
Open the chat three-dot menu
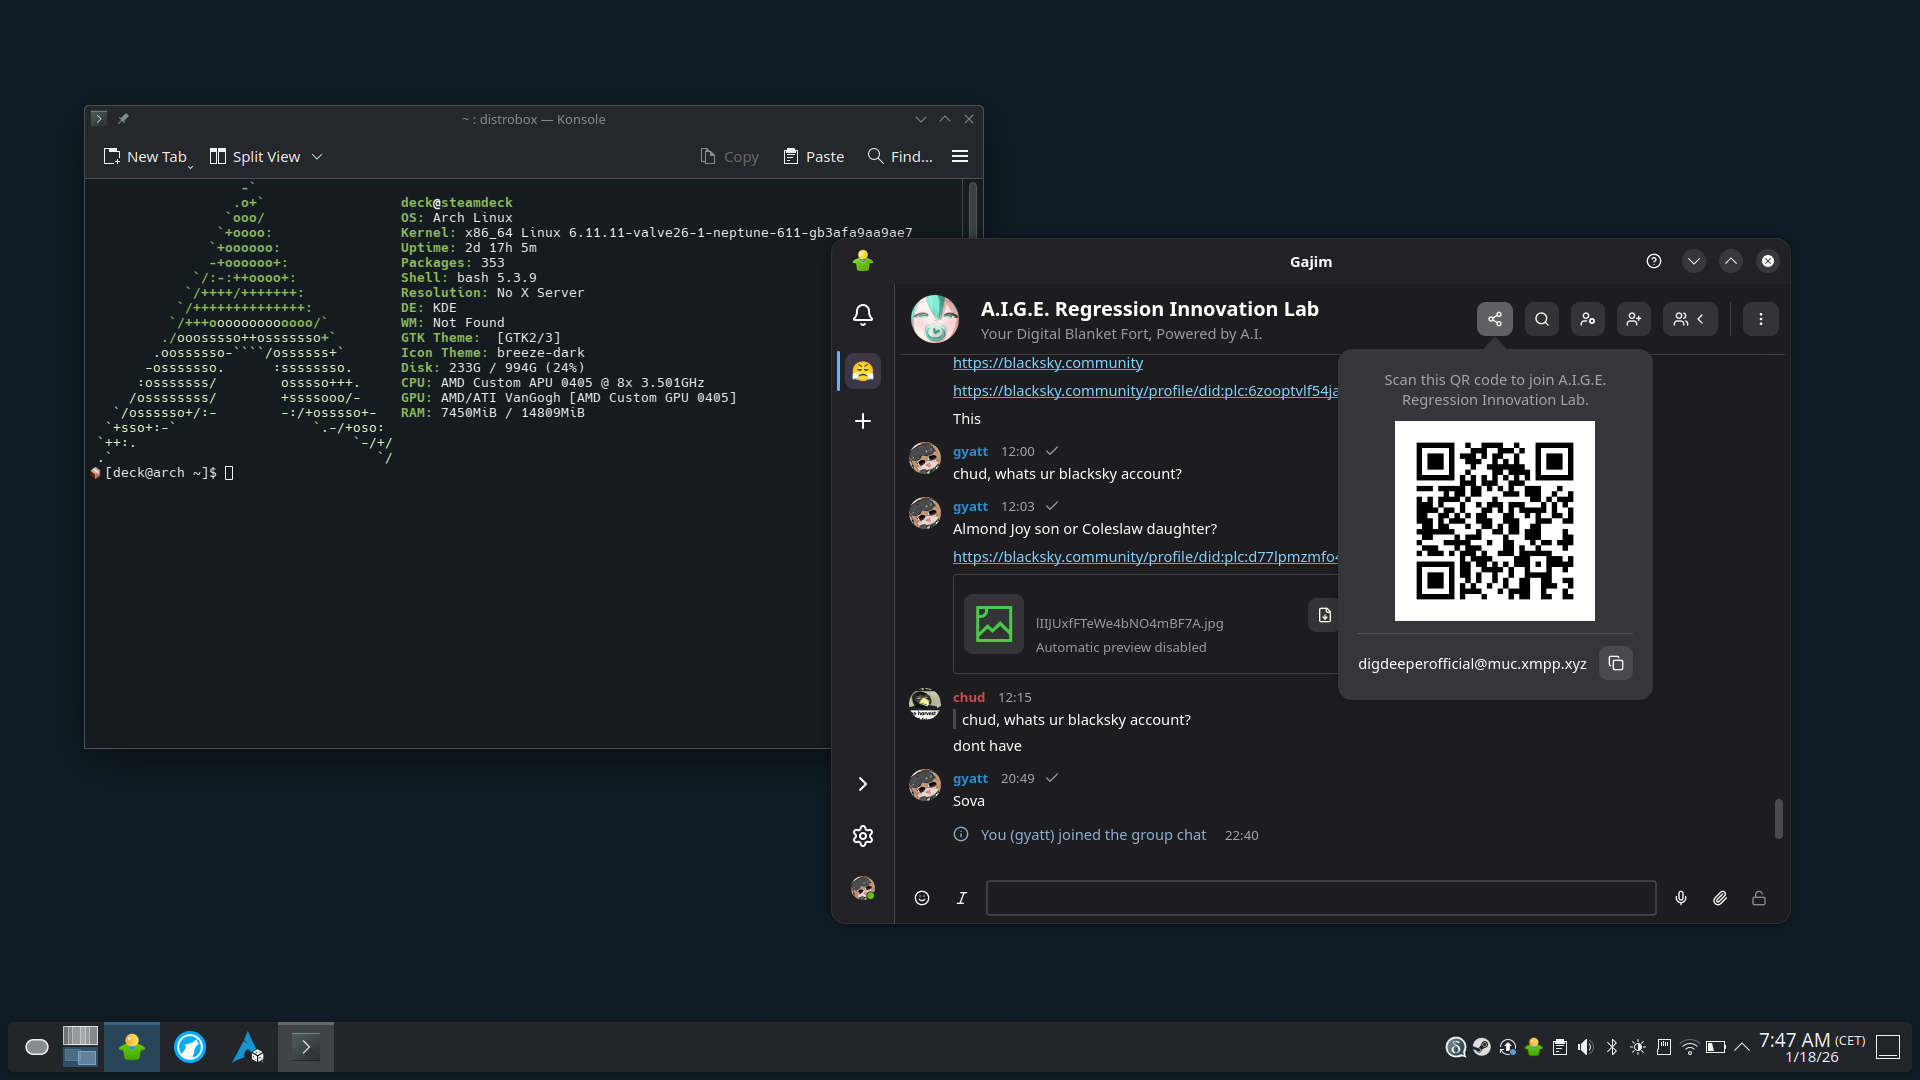pyautogui.click(x=1760, y=319)
